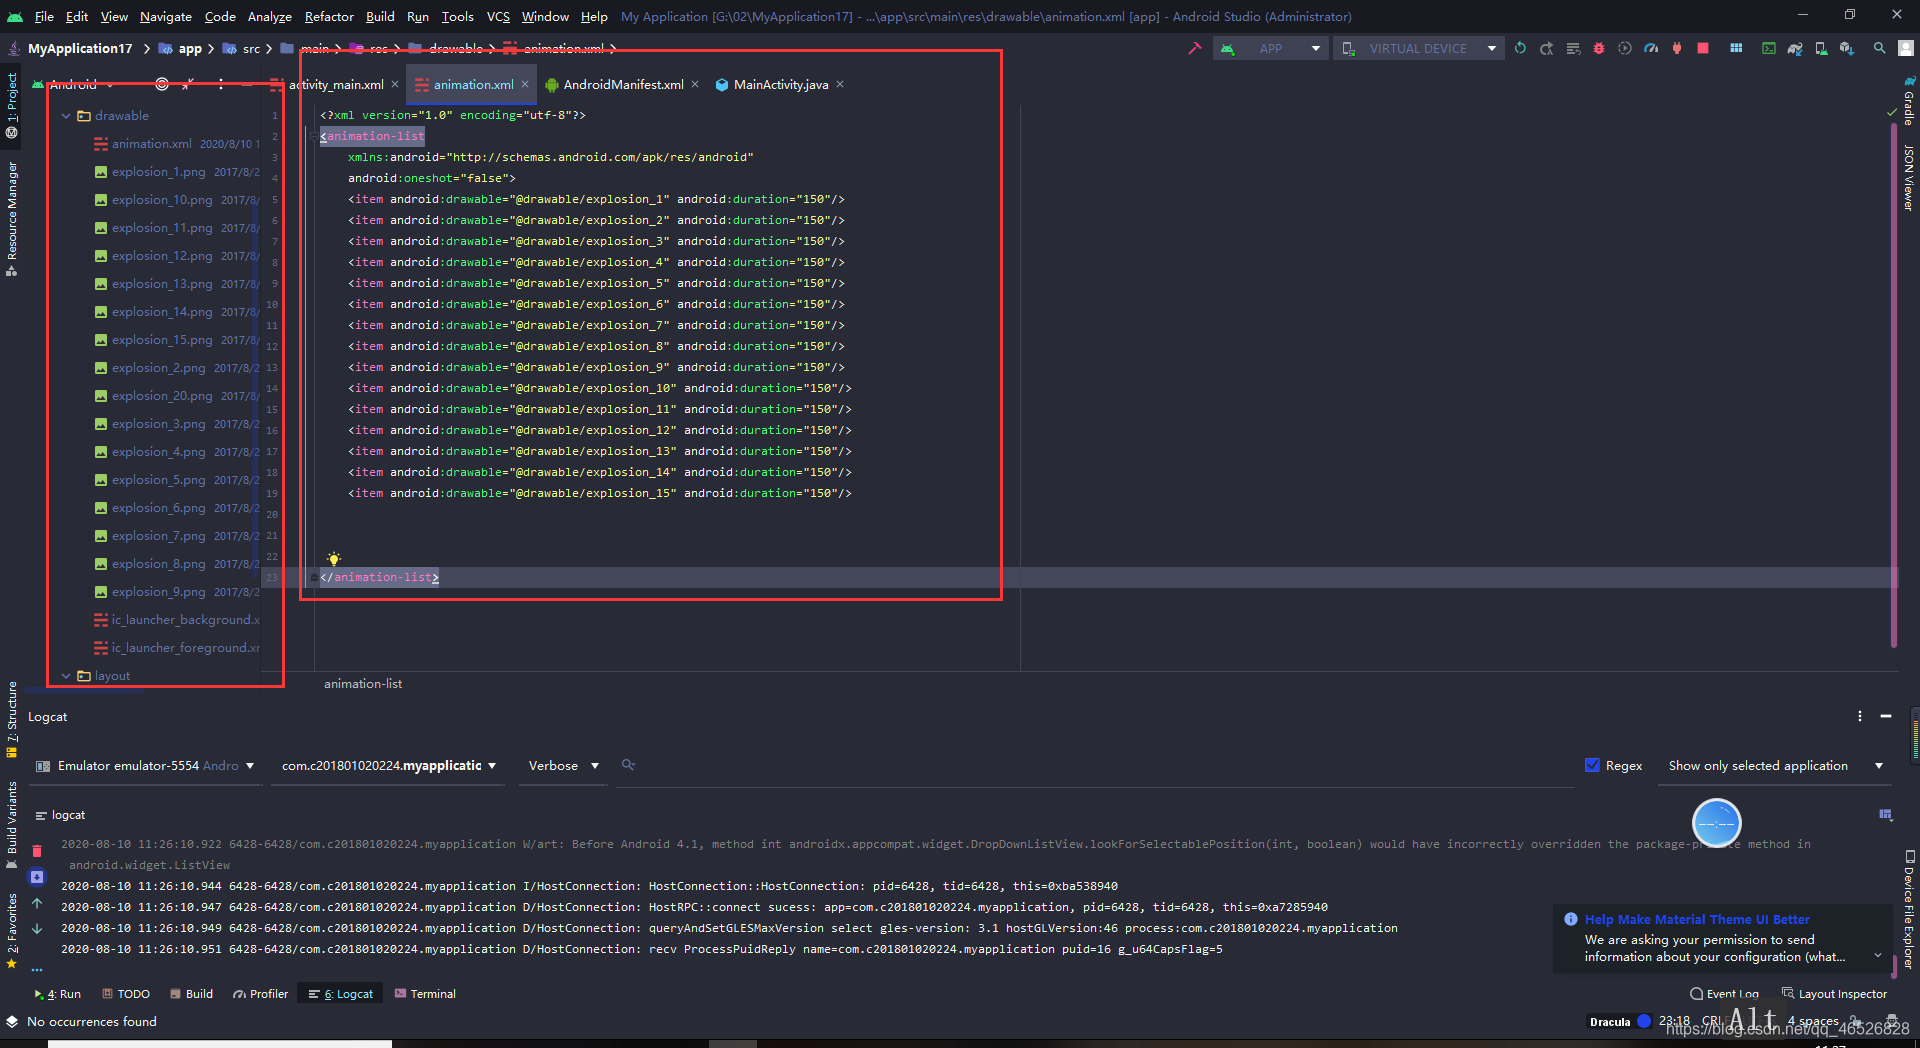Click the Sync Project with Gradle icon
1920x1048 pixels.
1795,48
